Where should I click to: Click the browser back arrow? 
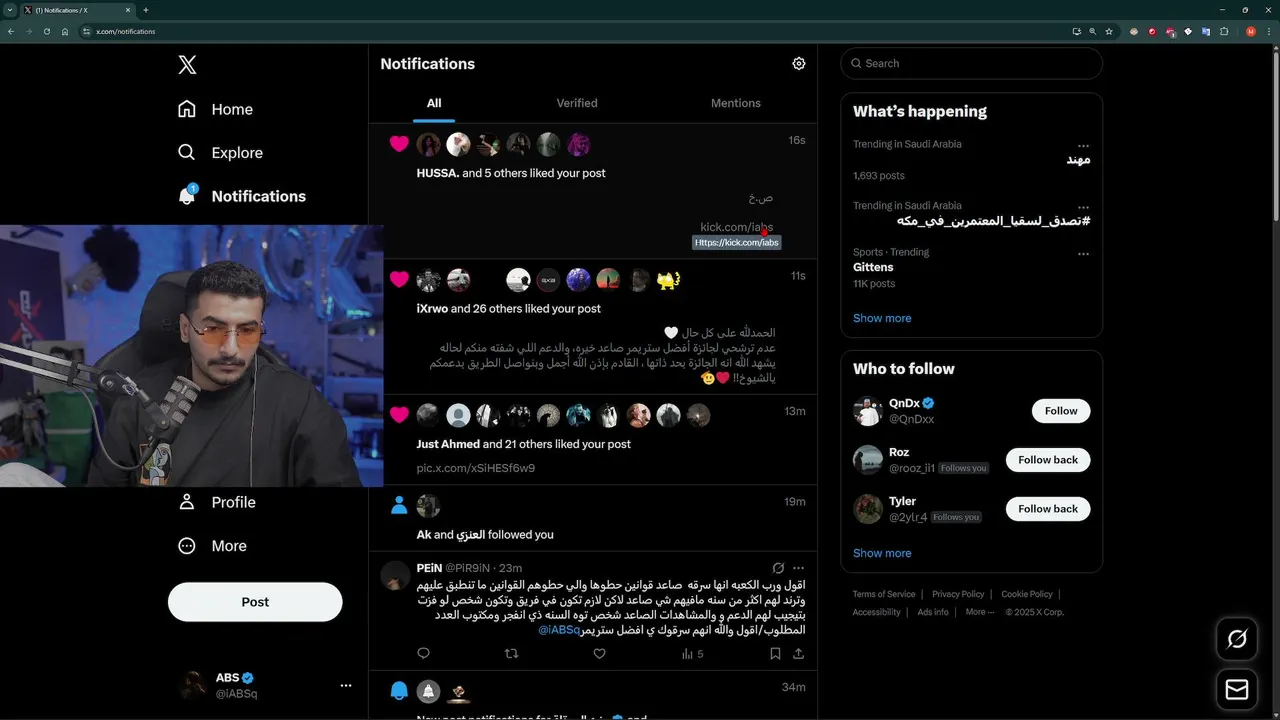11,31
